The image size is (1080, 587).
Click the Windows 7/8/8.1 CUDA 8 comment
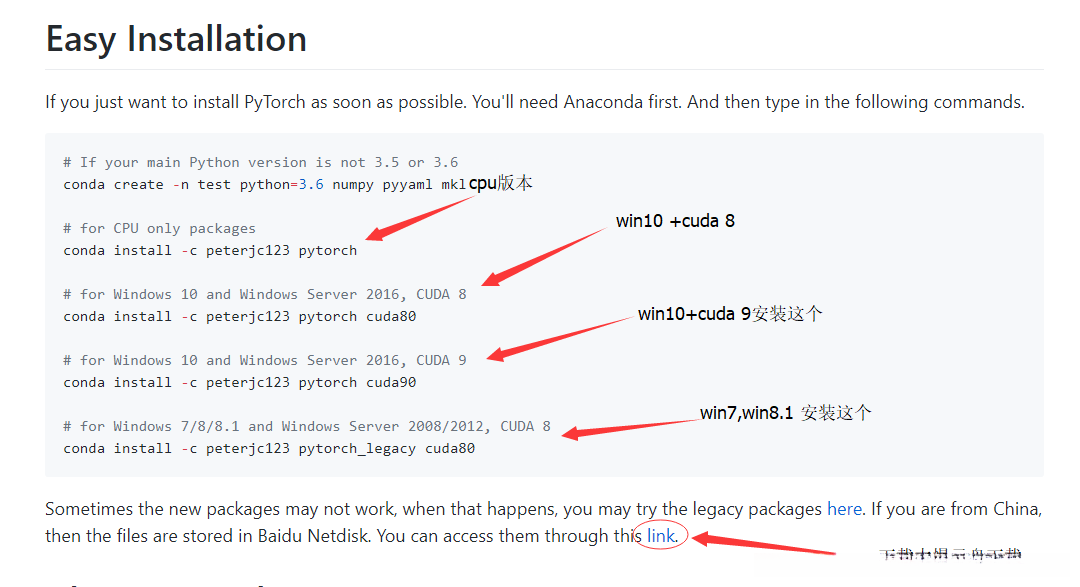306,426
